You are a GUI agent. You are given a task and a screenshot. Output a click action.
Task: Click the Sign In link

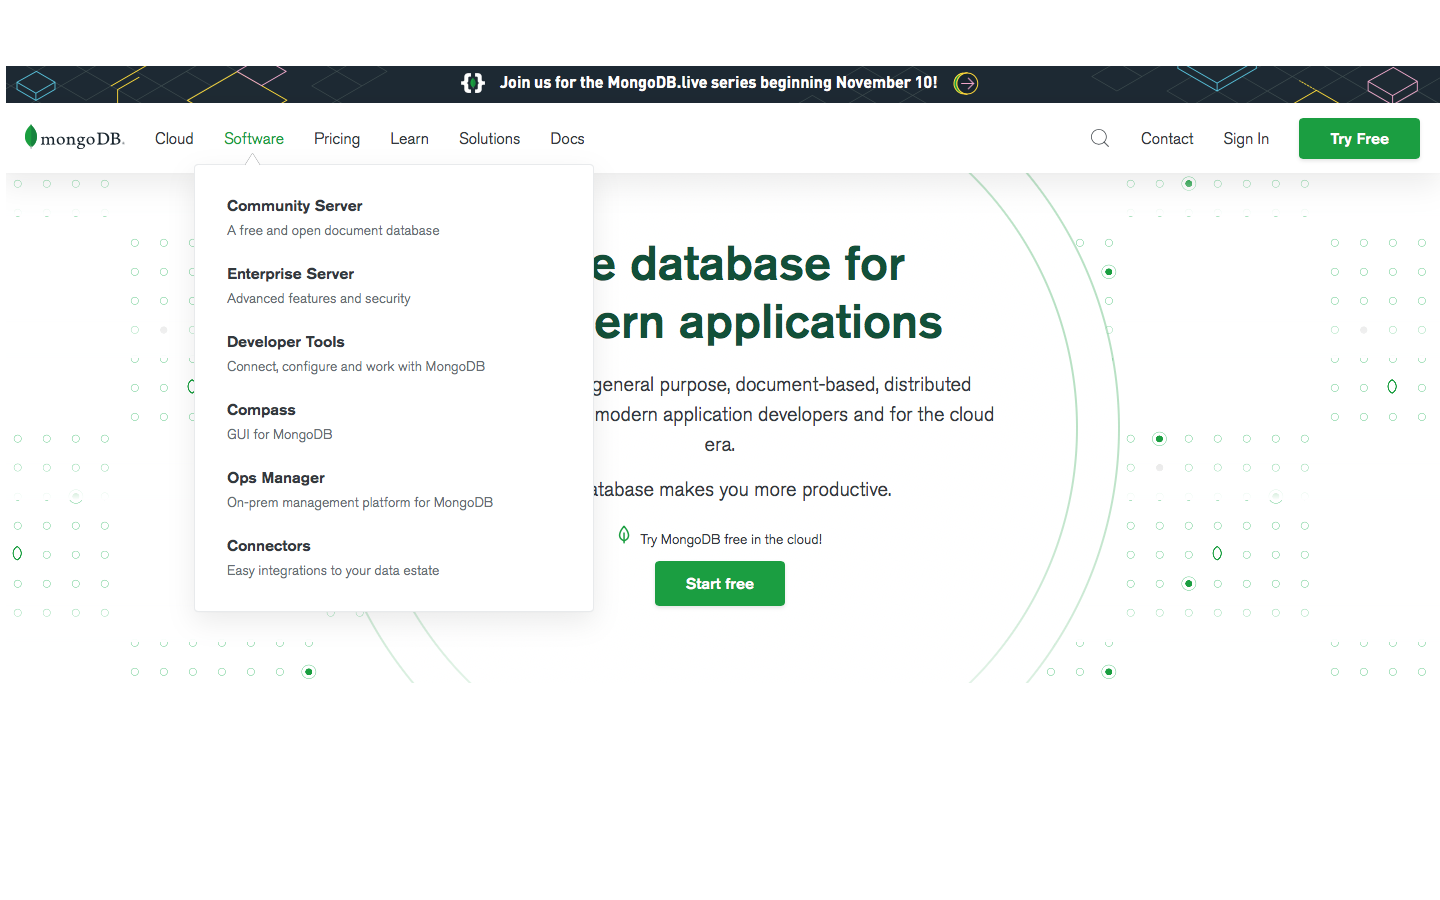coord(1246,139)
